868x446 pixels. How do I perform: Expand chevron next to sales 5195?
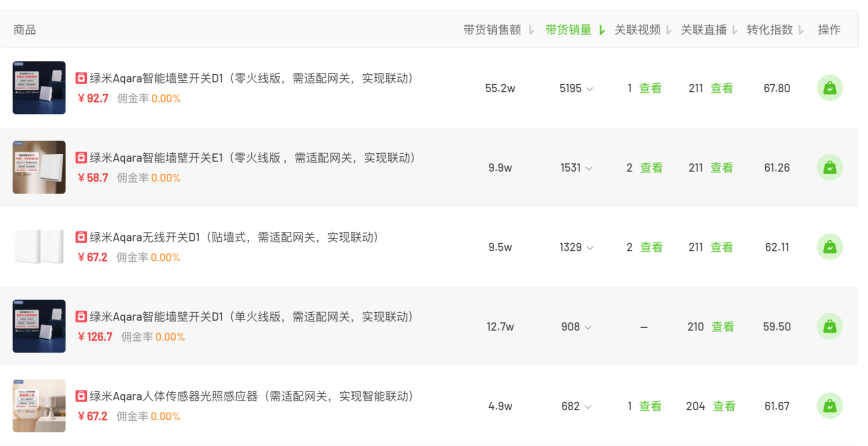[590, 89]
